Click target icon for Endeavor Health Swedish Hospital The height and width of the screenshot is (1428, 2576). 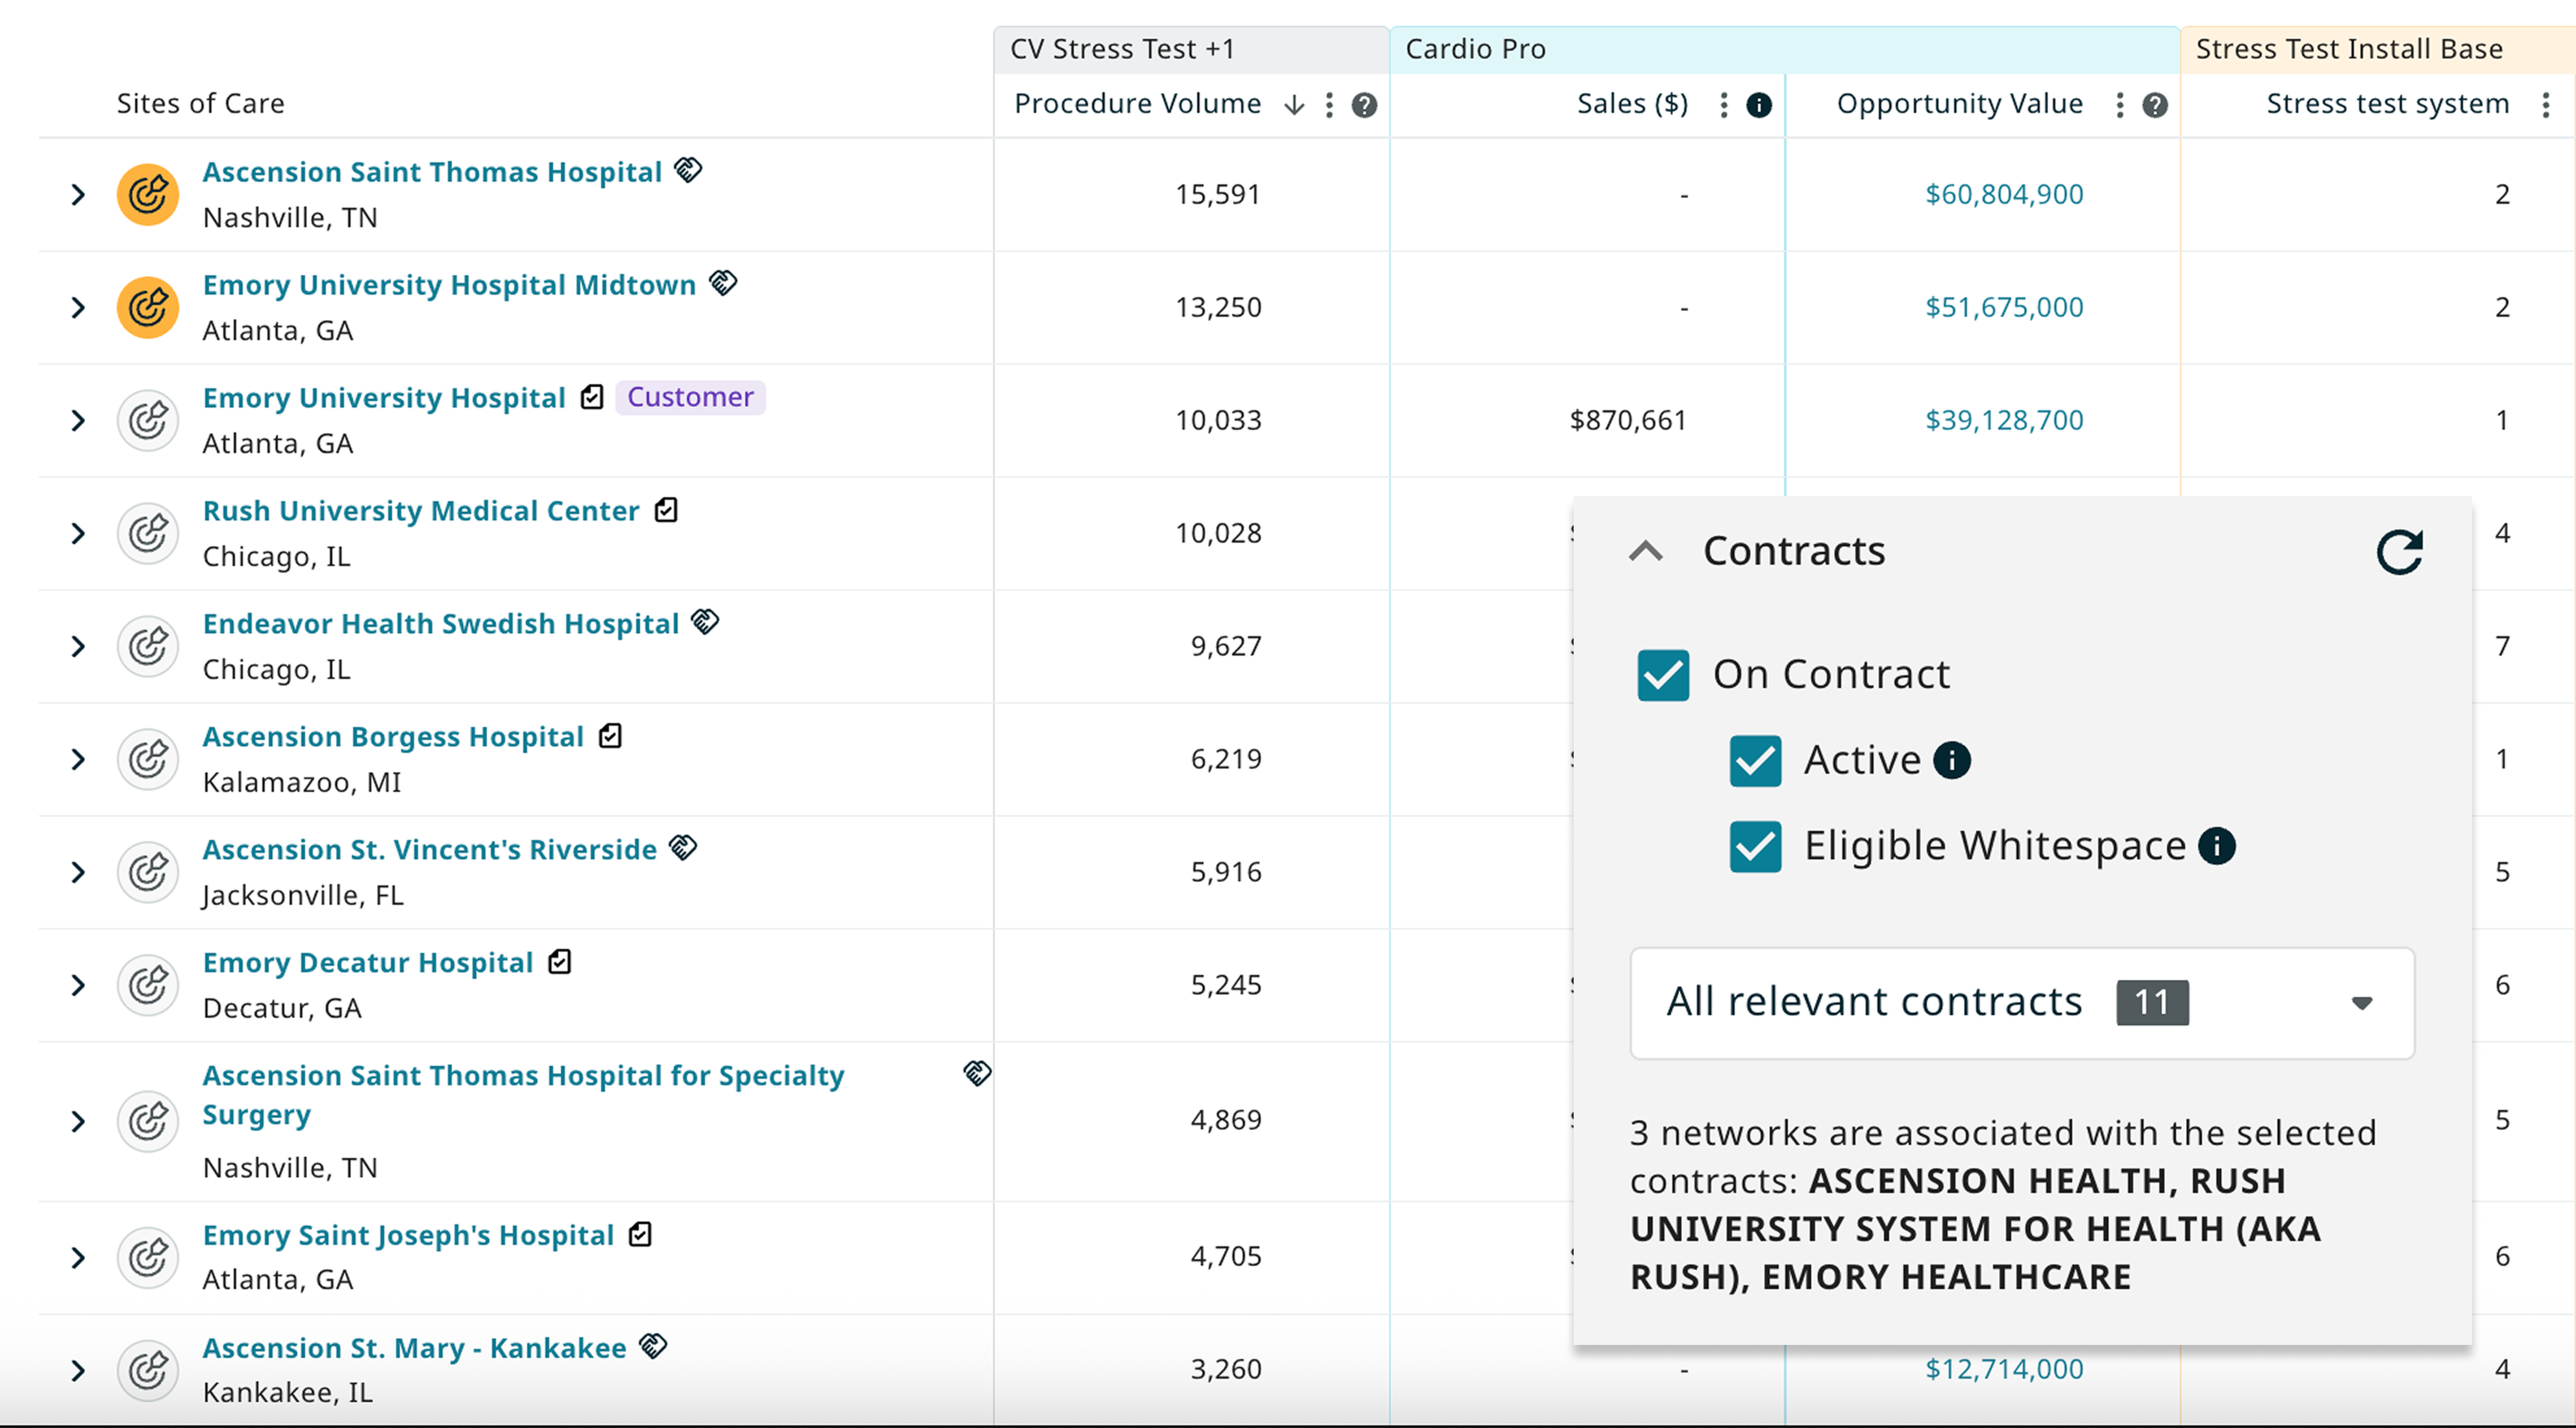pyautogui.click(x=148, y=647)
